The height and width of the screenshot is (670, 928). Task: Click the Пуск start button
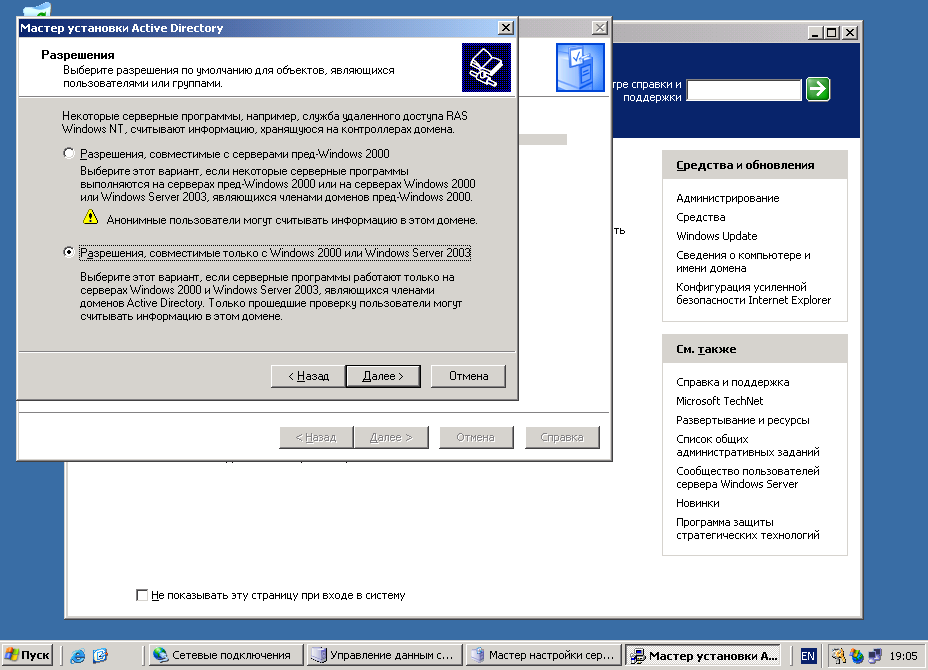pyautogui.click(x=27, y=655)
